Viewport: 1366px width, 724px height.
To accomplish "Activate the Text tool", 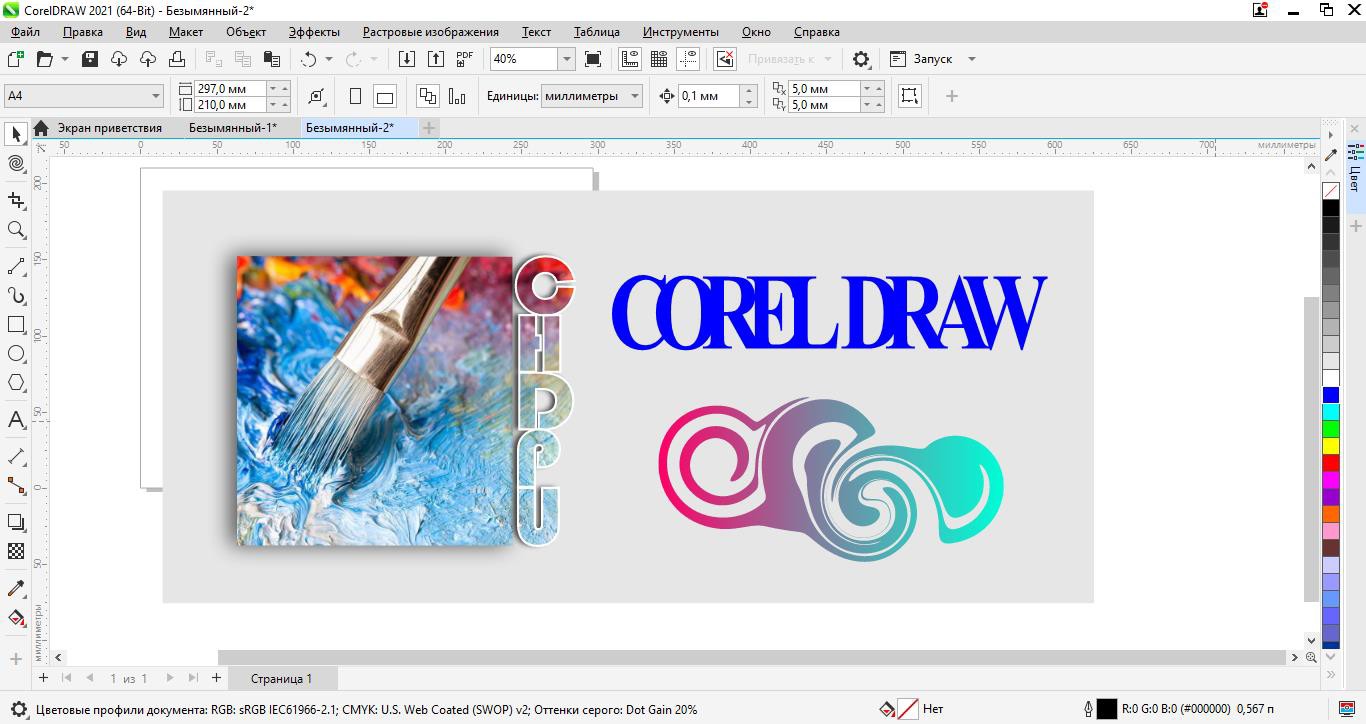I will tap(16, 420).
